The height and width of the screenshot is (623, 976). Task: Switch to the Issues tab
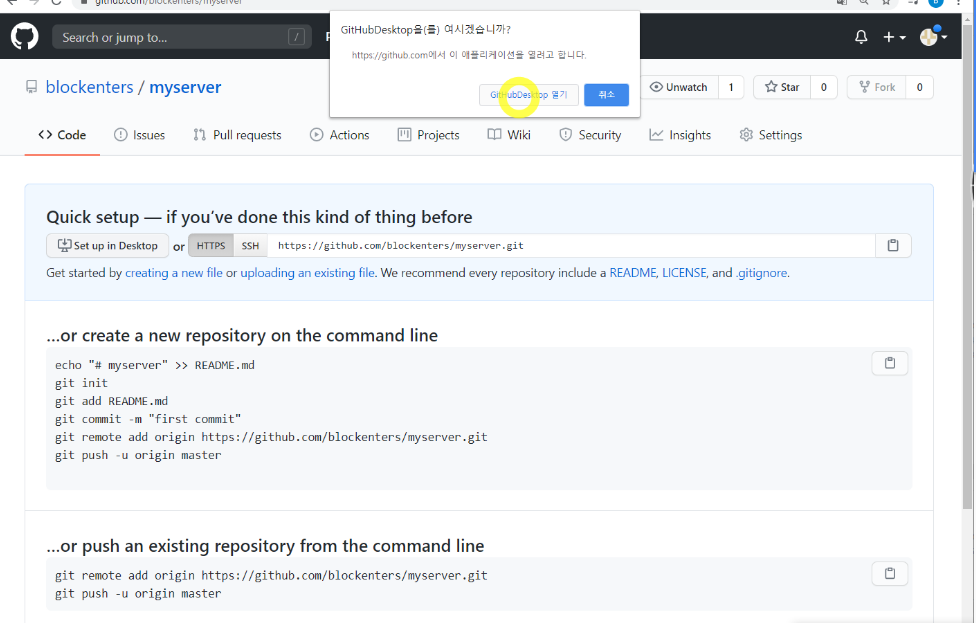tap(139, 135)
